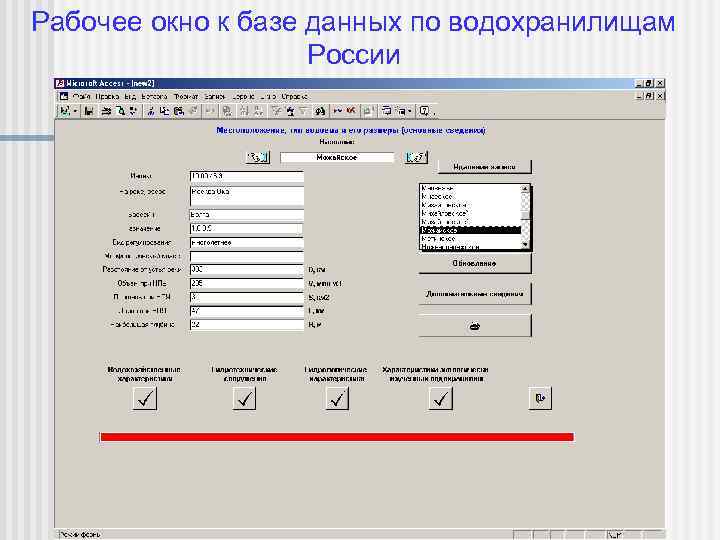720x540 pixels.
Task: Click the exit door icon button
Action: (540, 398)
